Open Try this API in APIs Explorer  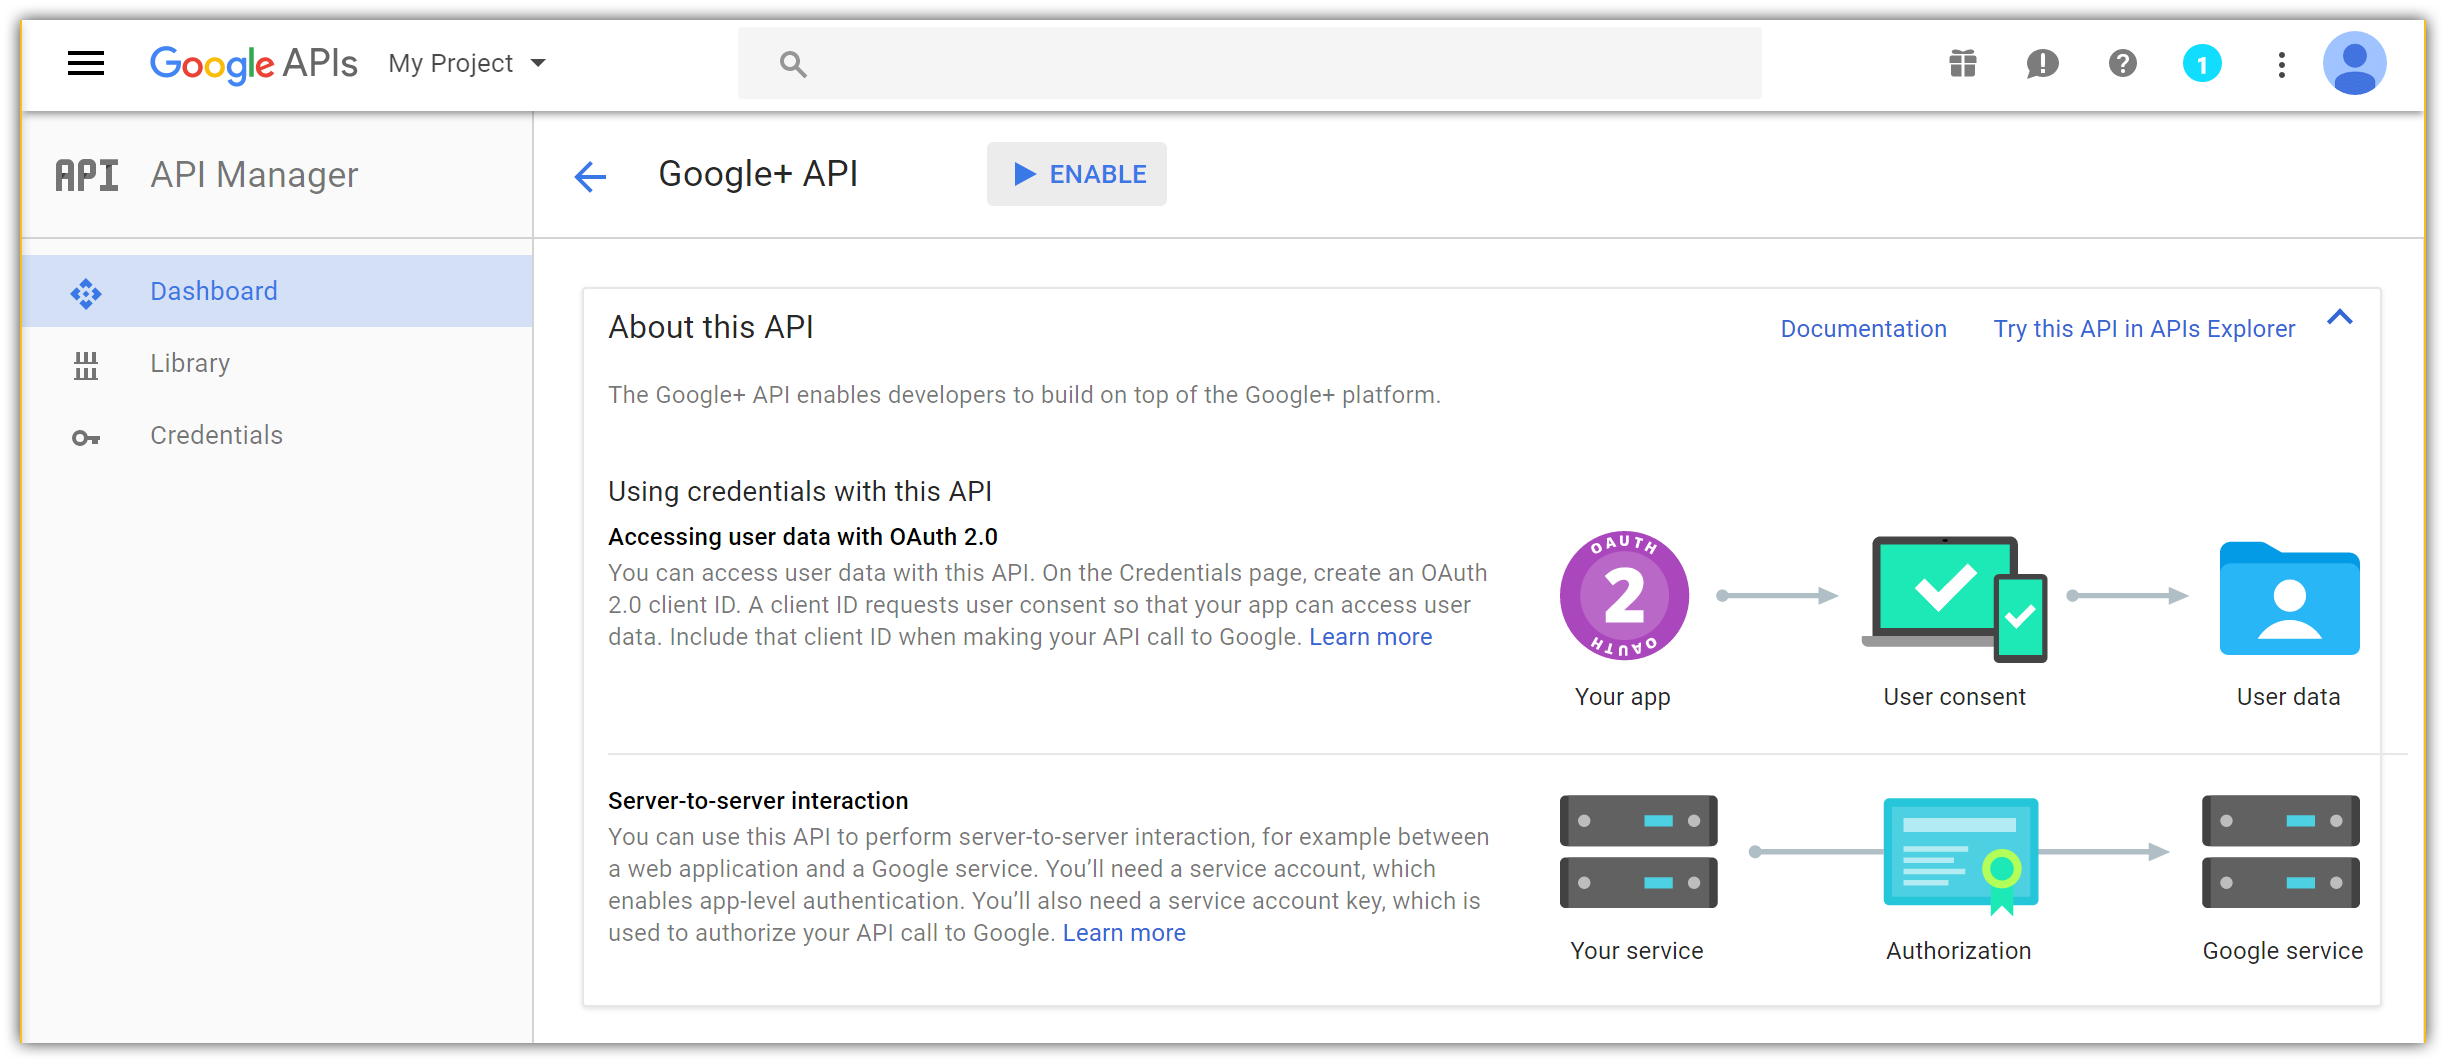[2144, 329]
